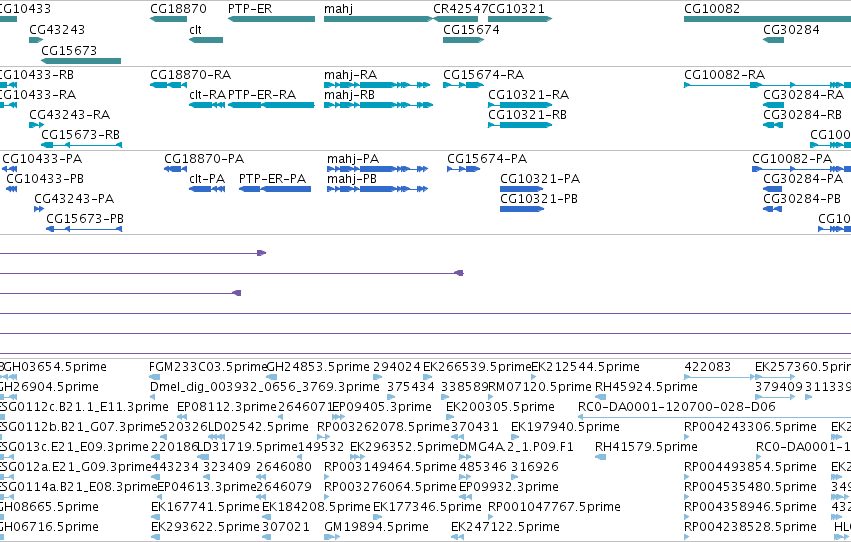Open the CG15674-PA protein feature
The height and width of the screenshot is (542, 851).
pos(463,169)
